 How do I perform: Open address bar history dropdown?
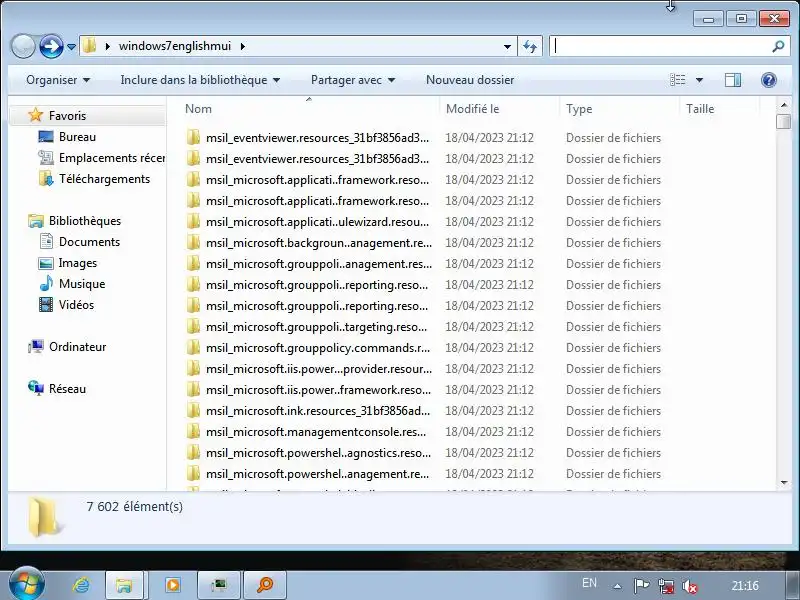point(507,46)
